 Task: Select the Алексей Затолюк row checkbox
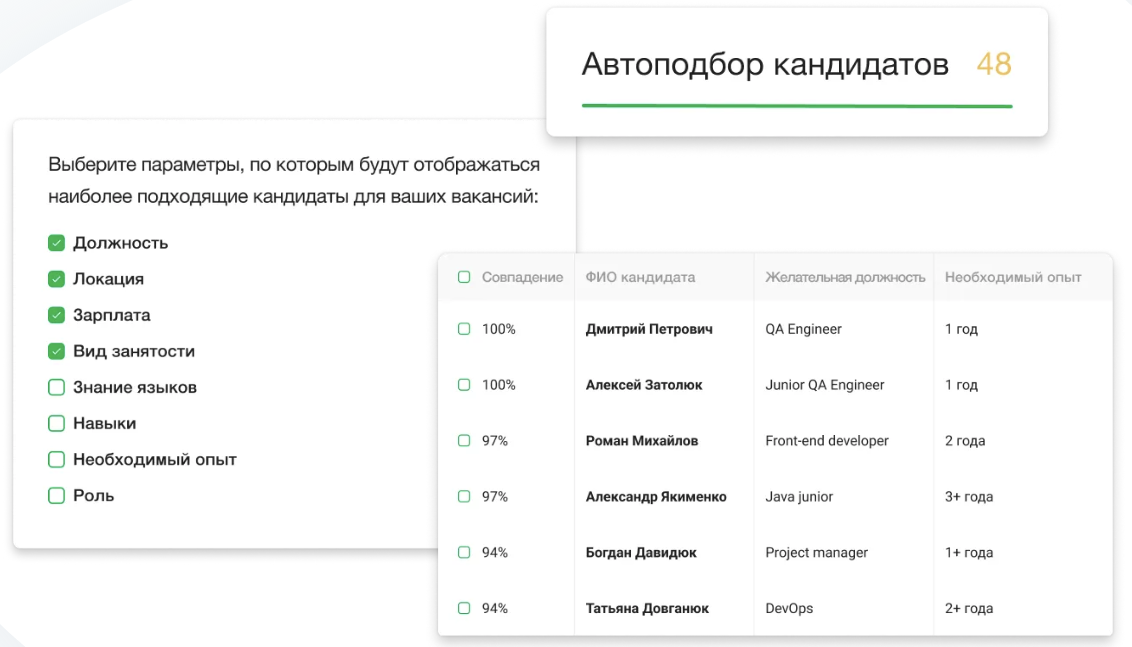click(x=464, y=385)
